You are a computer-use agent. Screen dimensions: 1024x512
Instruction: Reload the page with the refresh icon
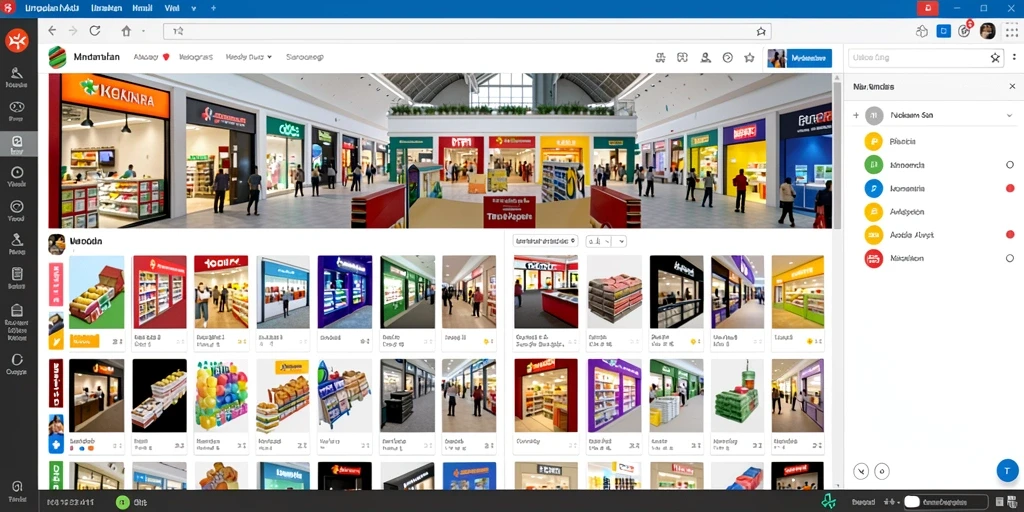pyautogui.click(x=95, y=31)
